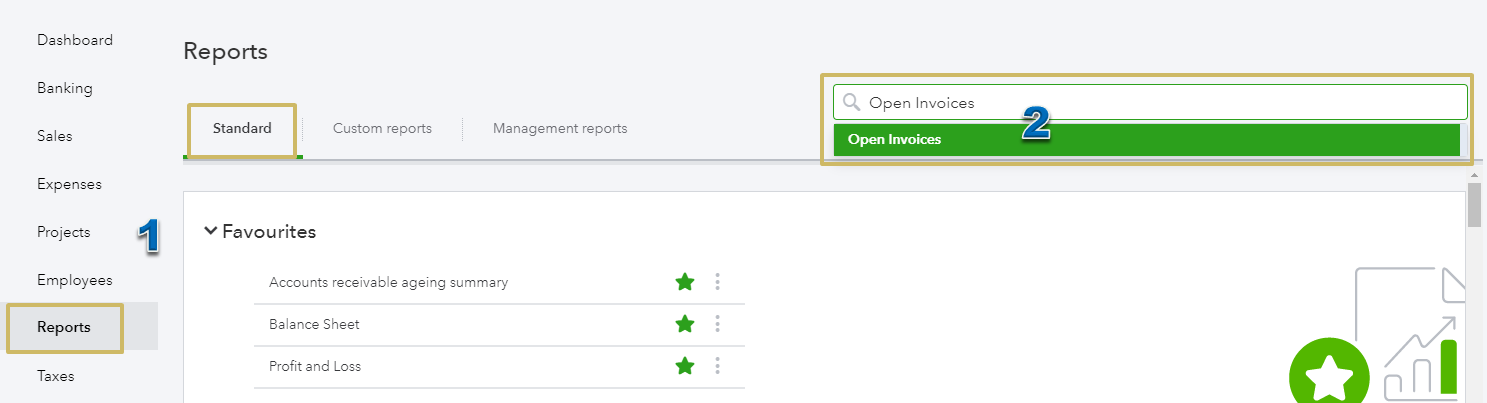The width and height of the screenshot is (1487, 403).
Task: Open the Accounts receivable ageing summary report
Action: tap(388, 282)
